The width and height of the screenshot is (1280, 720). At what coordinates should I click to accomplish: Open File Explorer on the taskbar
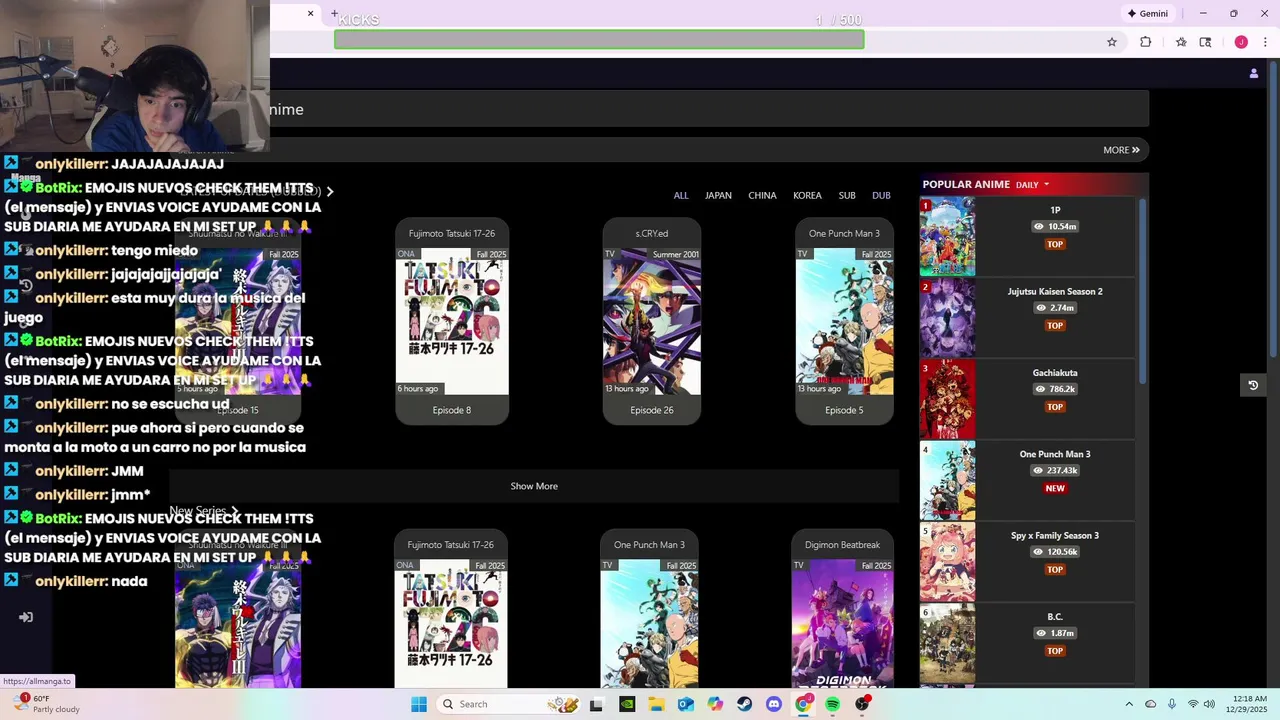click(x=656, y=704)
